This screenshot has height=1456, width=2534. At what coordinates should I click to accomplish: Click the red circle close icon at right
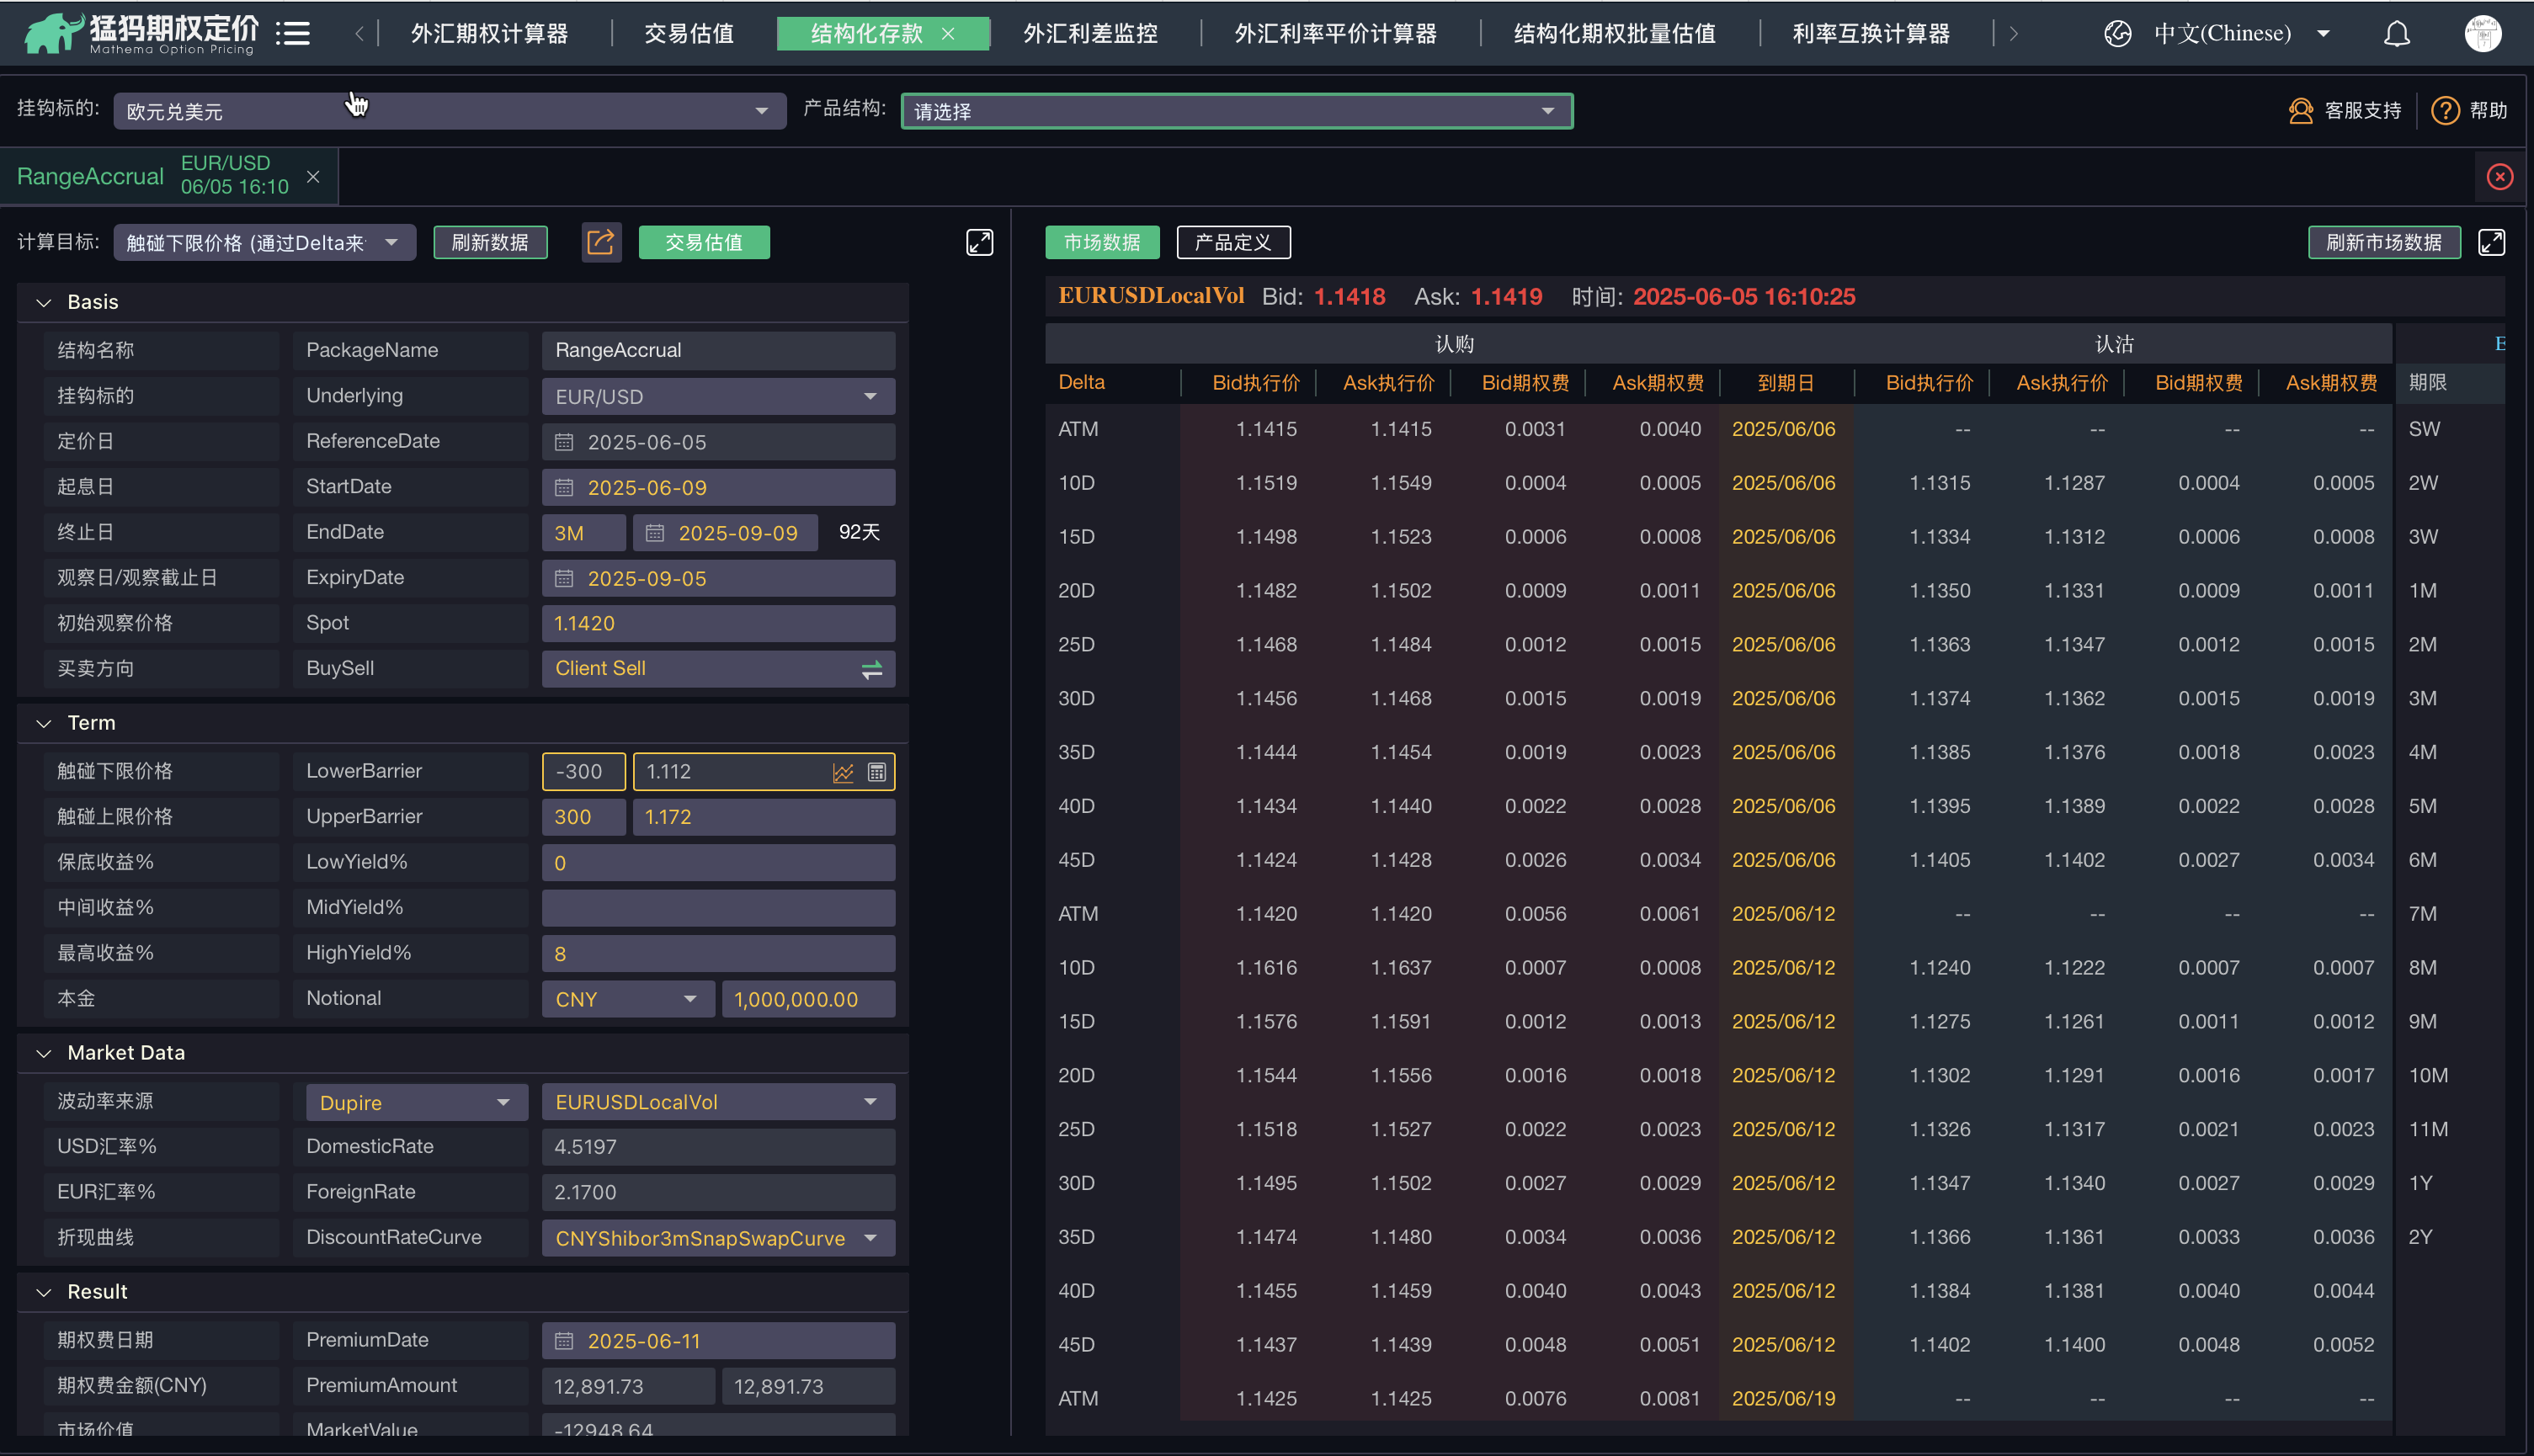pos(2499,177)
